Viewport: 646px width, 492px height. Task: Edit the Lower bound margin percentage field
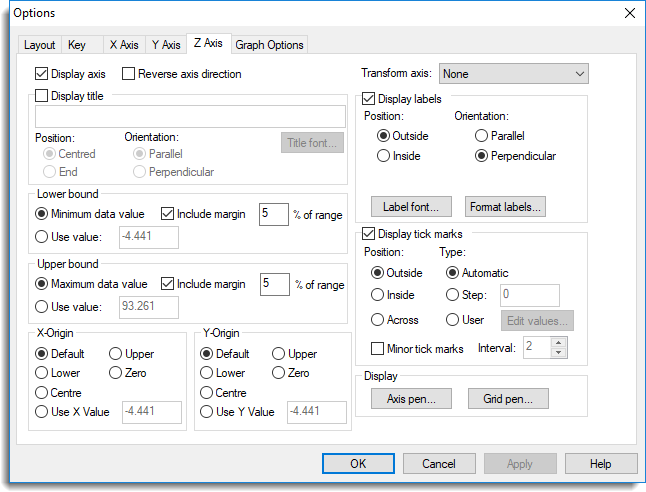tap(273, 214)
